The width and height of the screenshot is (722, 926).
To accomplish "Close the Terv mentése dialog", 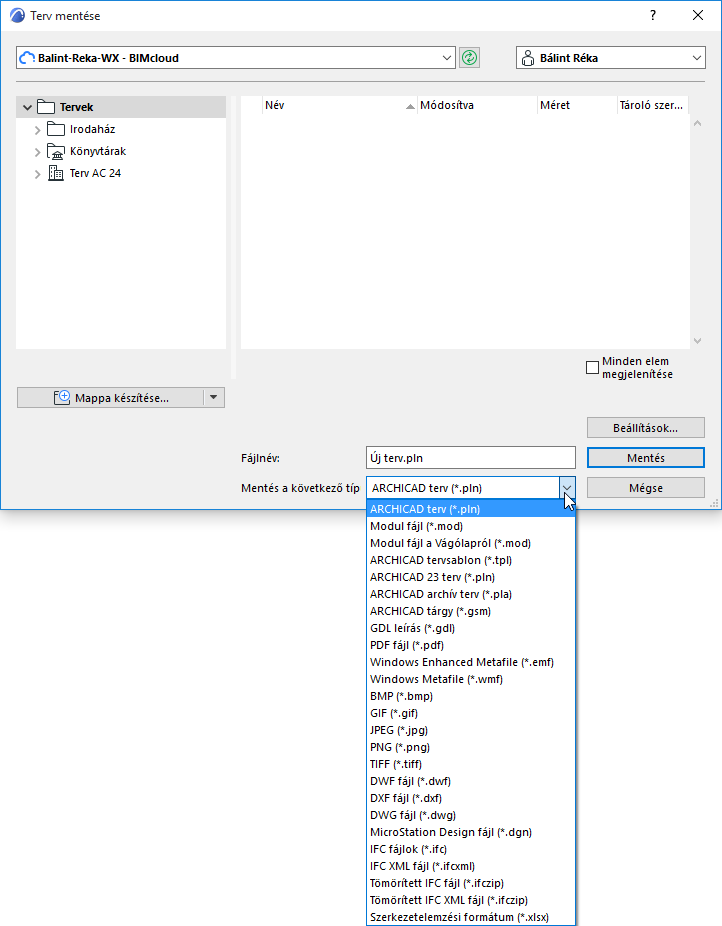I will pos(698,15).
